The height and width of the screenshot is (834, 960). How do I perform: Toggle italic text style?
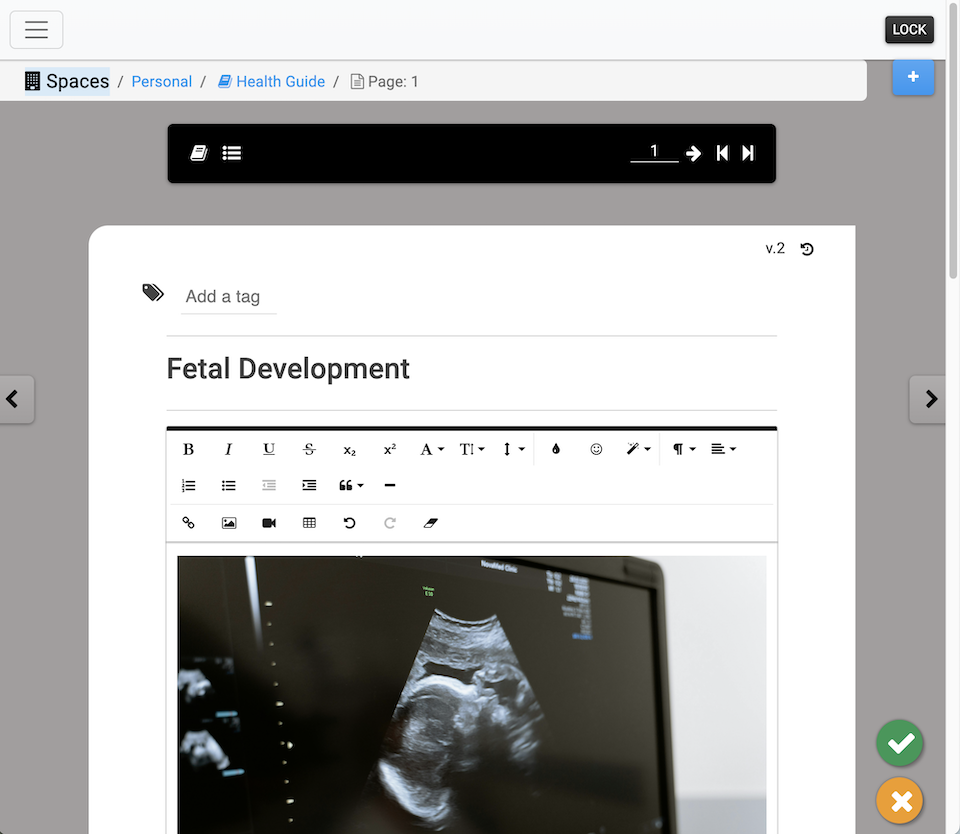pos(228,449)
